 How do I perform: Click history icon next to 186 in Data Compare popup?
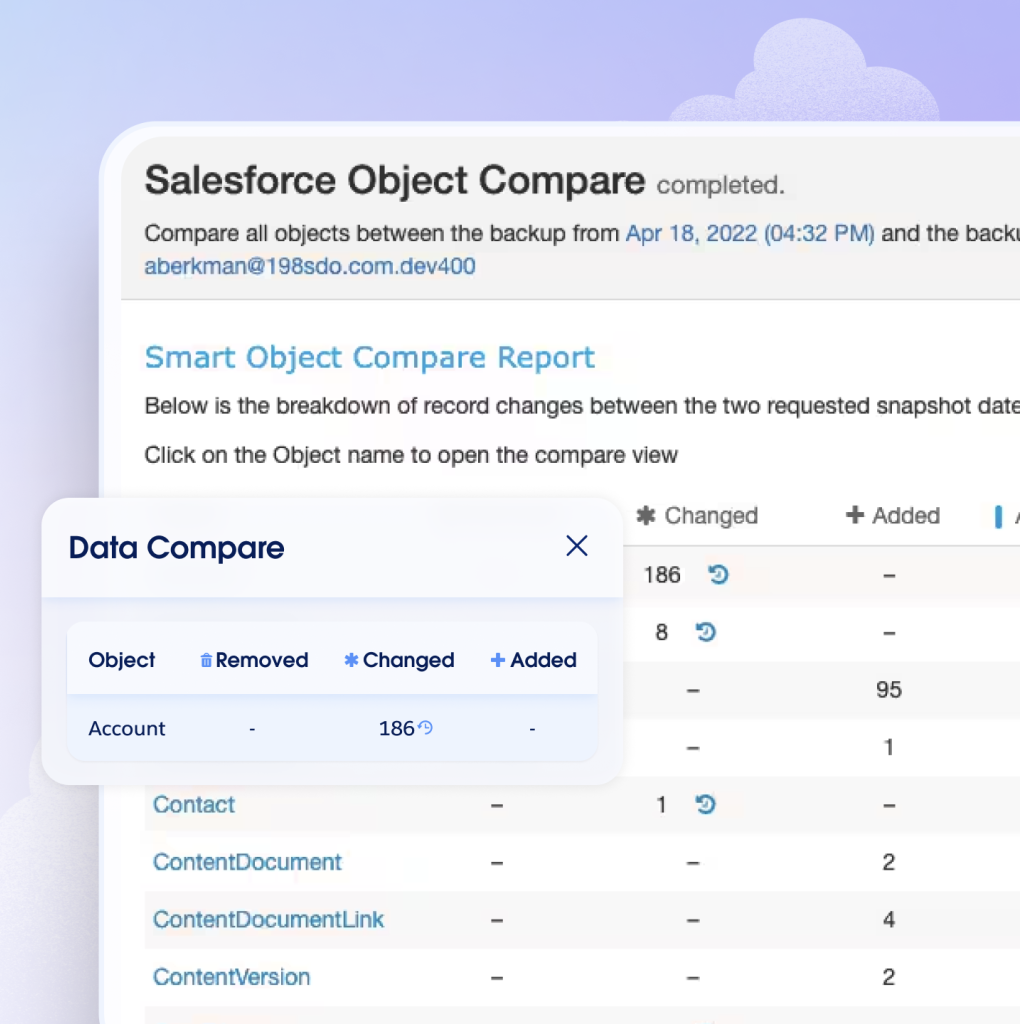(x=426, y=728)
